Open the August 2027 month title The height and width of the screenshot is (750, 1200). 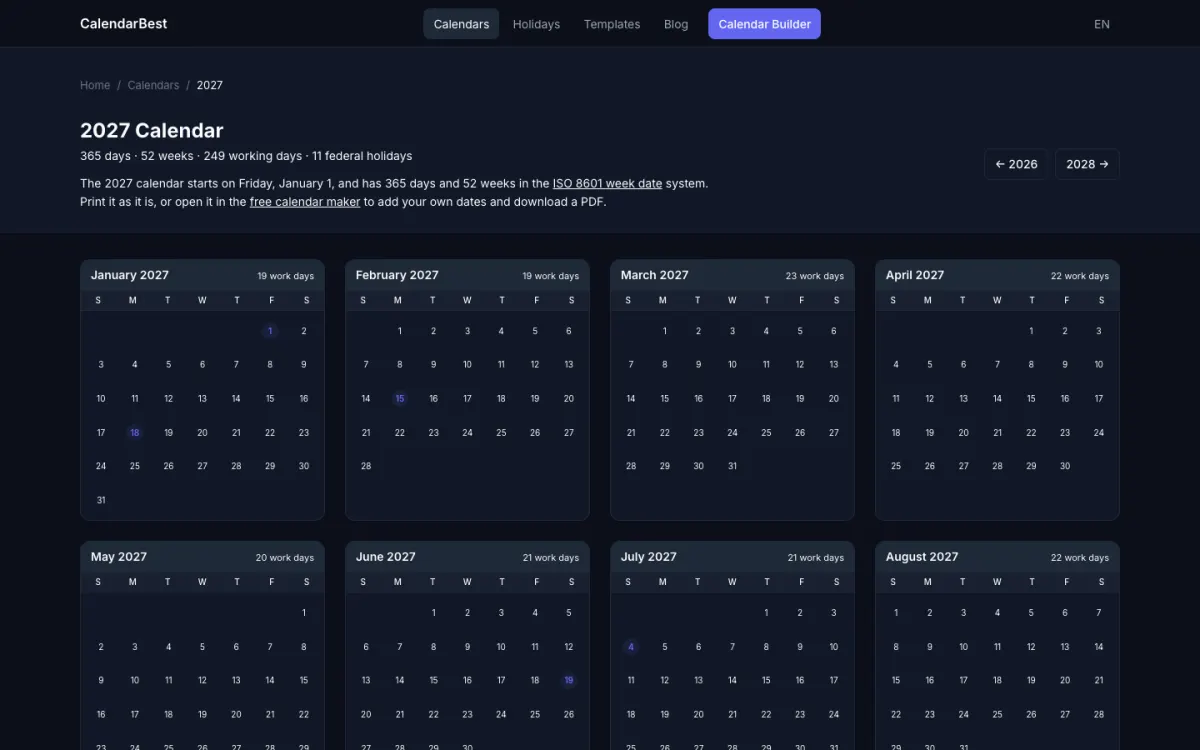click(922, 557)
